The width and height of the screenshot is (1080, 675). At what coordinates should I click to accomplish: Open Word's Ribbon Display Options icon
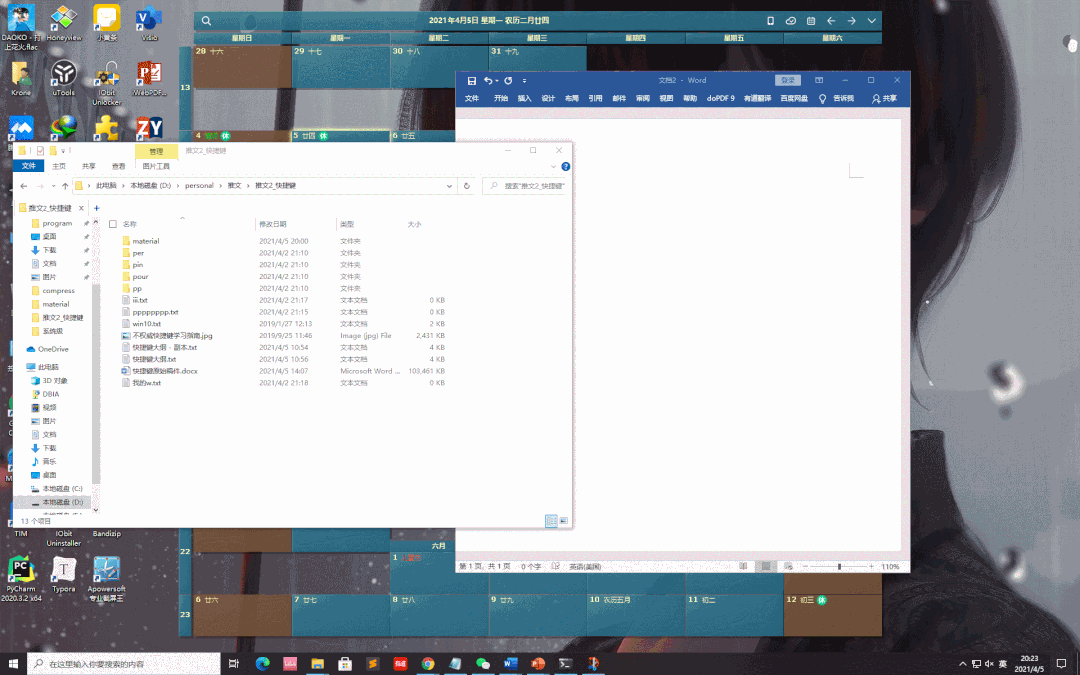(819, 81)
